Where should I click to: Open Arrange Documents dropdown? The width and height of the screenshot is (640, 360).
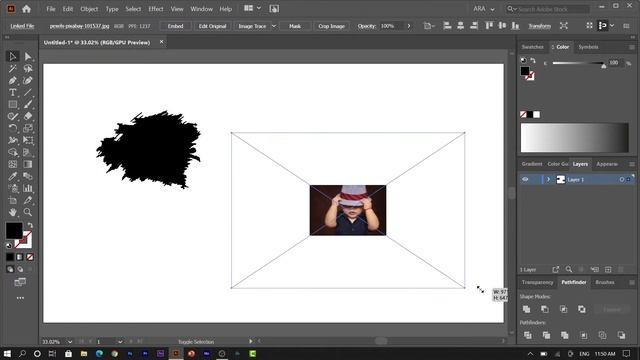[x=252, y=9]
